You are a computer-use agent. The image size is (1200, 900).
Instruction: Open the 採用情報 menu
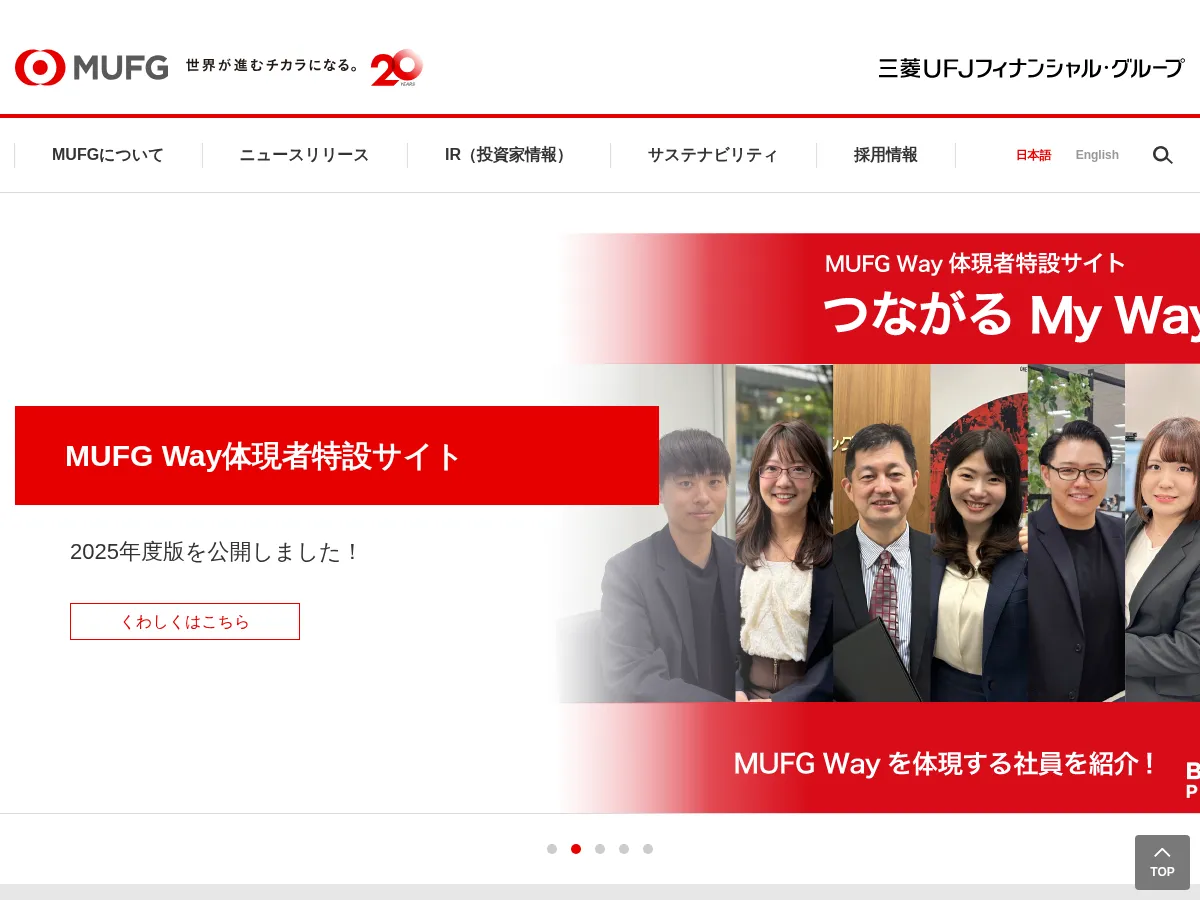(x=885, y=155)
